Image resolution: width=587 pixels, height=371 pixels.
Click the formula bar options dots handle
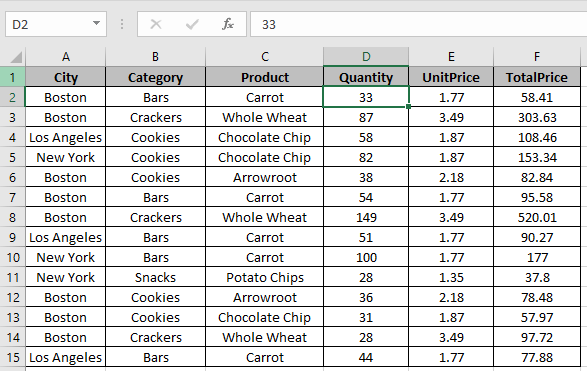coord(122,24)
